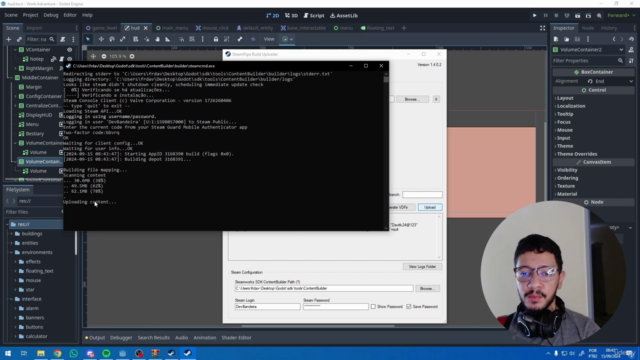Expand the ConfigContainer node
This screenshot has width=640, height=360.
pos(16,96)
